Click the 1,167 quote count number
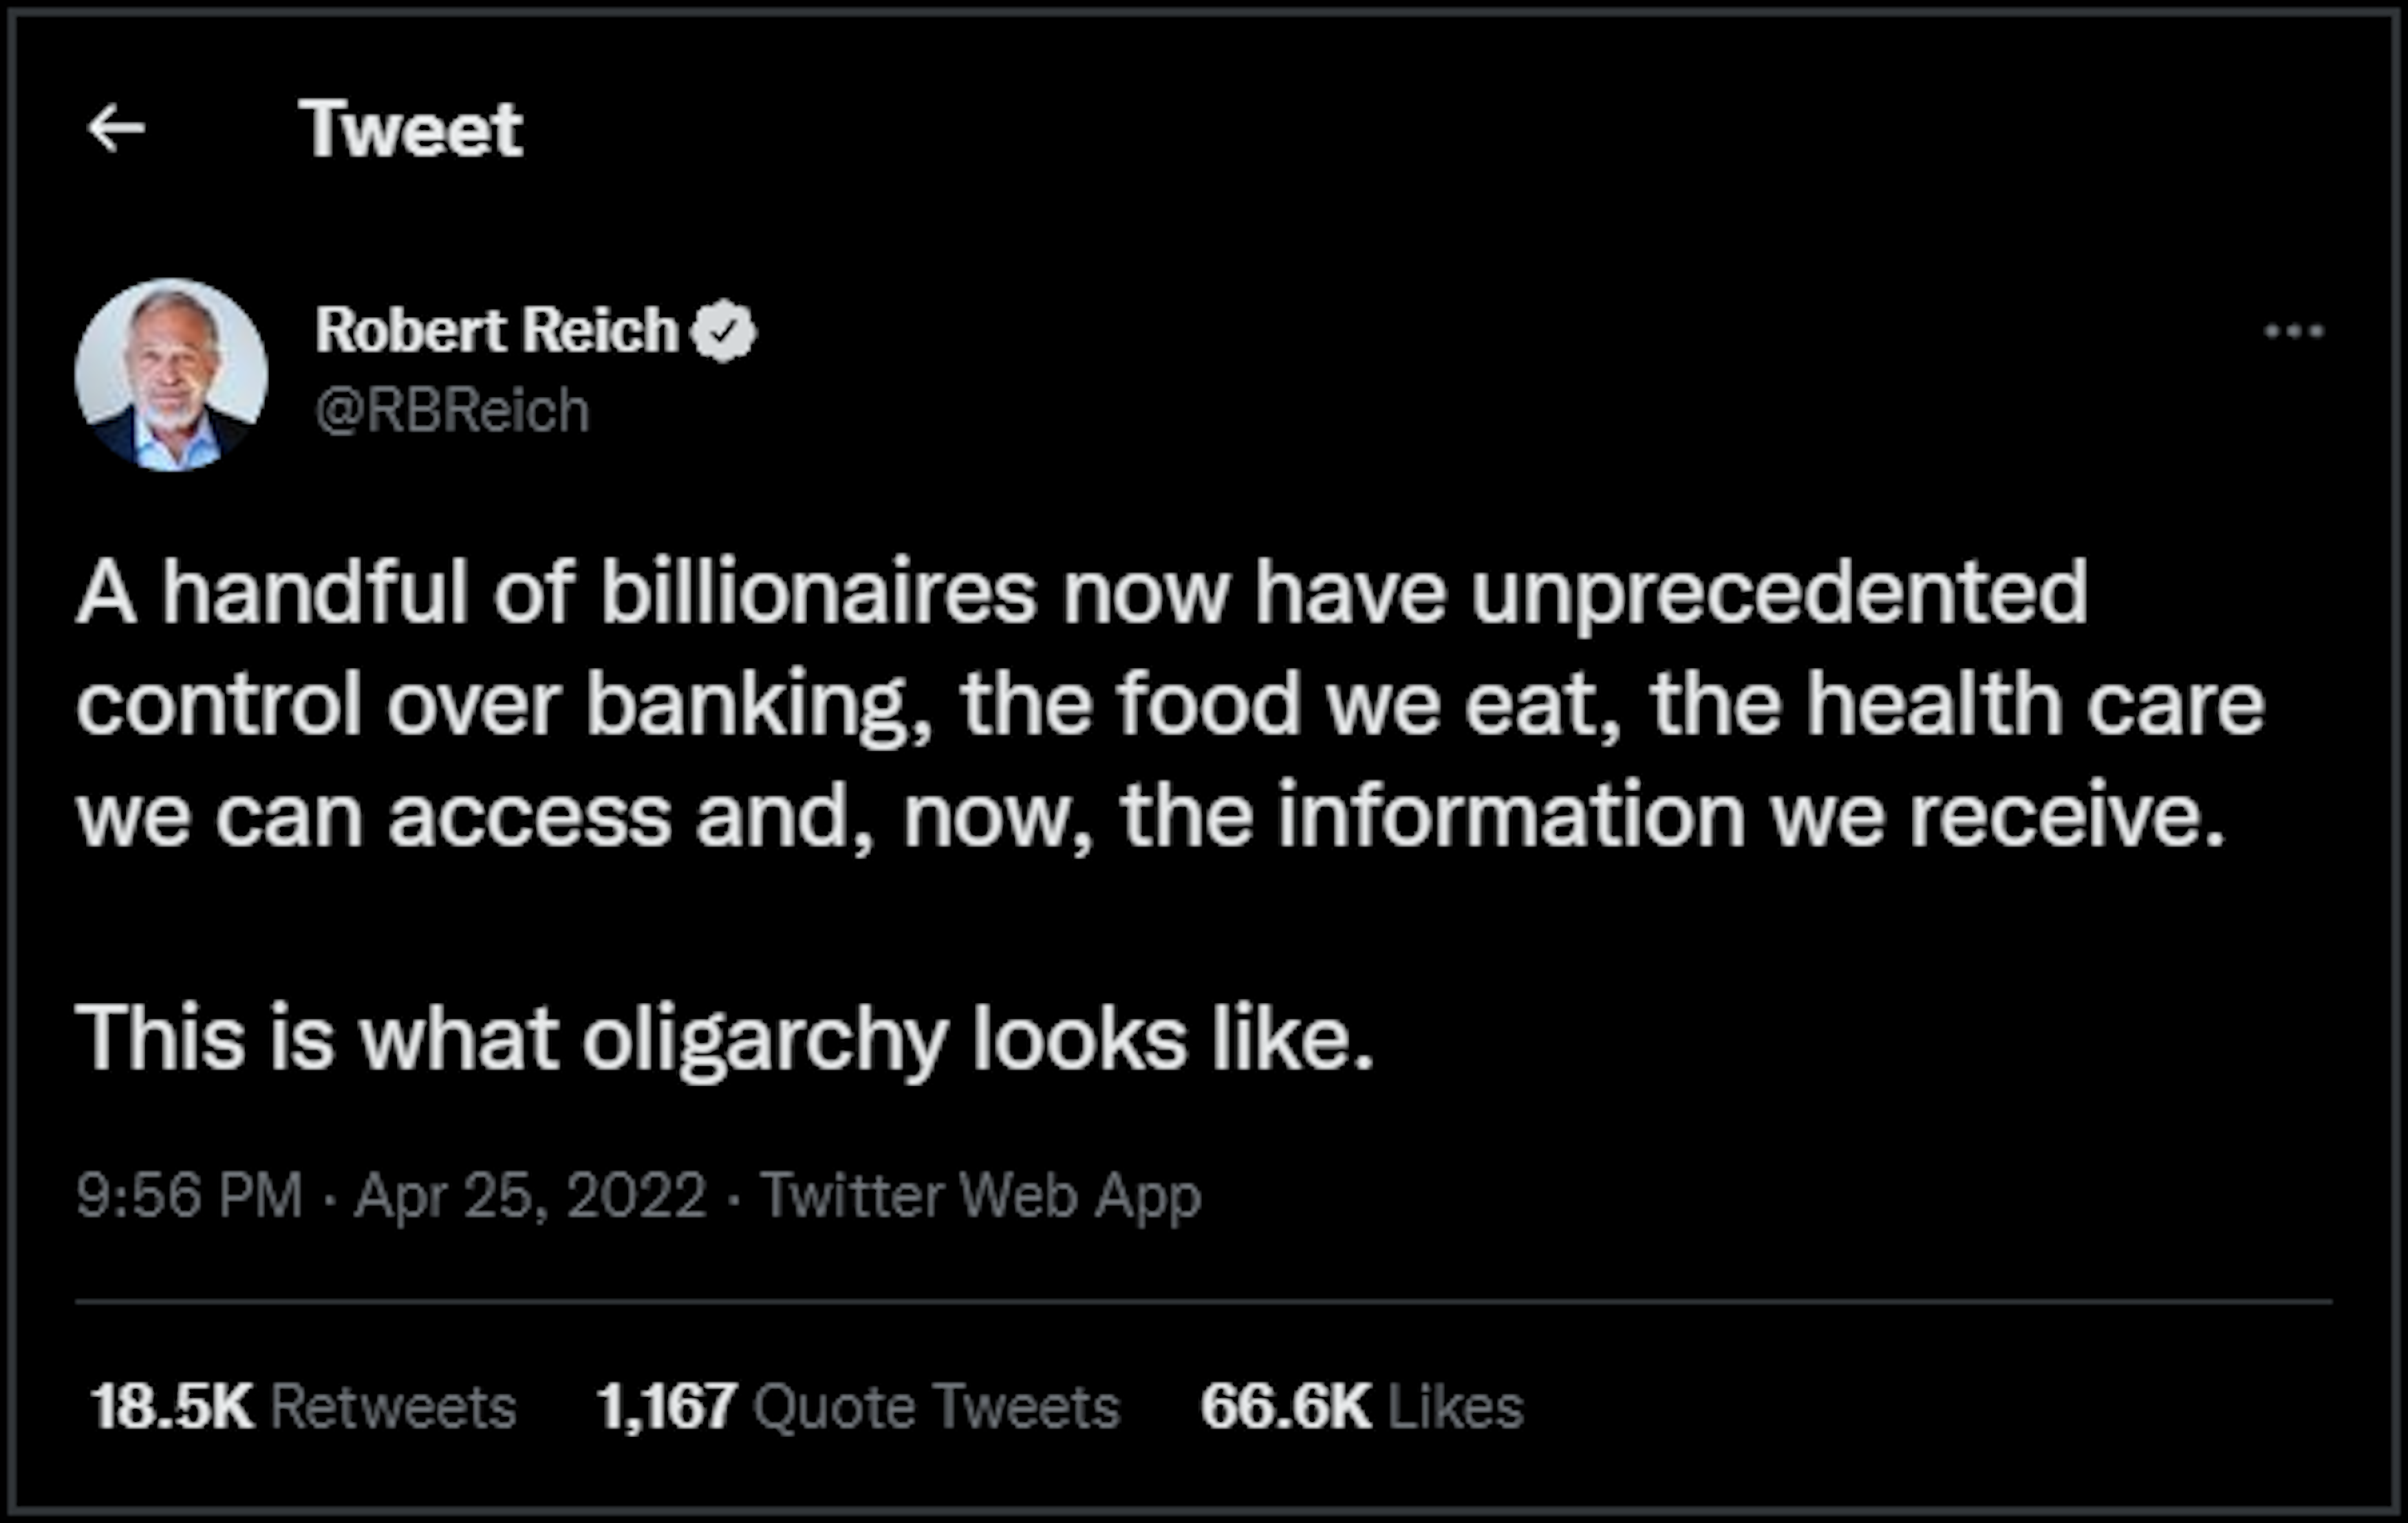2408x1523 pixels. click(x=667, y=1407)
